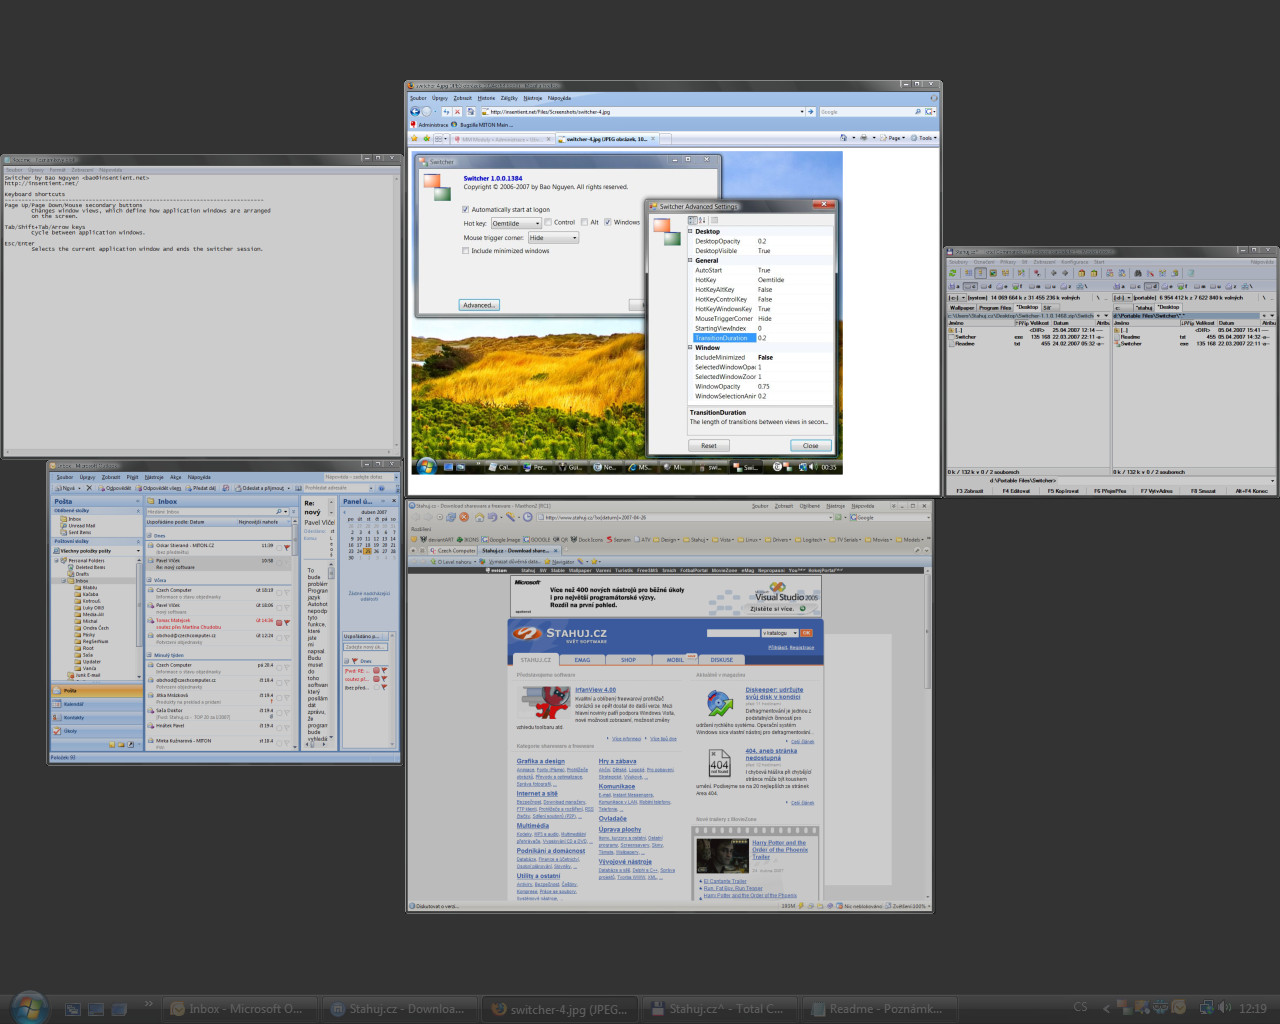Click Total Commander refresh icon

953,272
